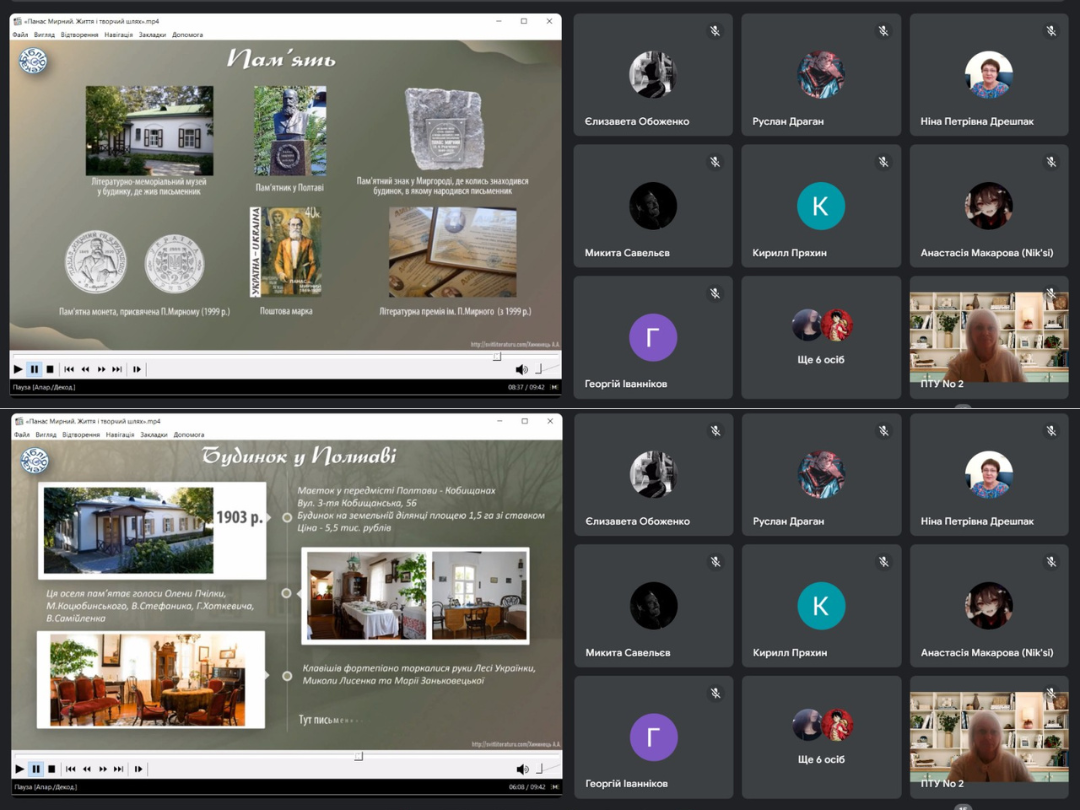1080x810 pixels.
Task: Click the volume slider in the 08:37 player
Action: pyautogui.click(x=546, y=369)
